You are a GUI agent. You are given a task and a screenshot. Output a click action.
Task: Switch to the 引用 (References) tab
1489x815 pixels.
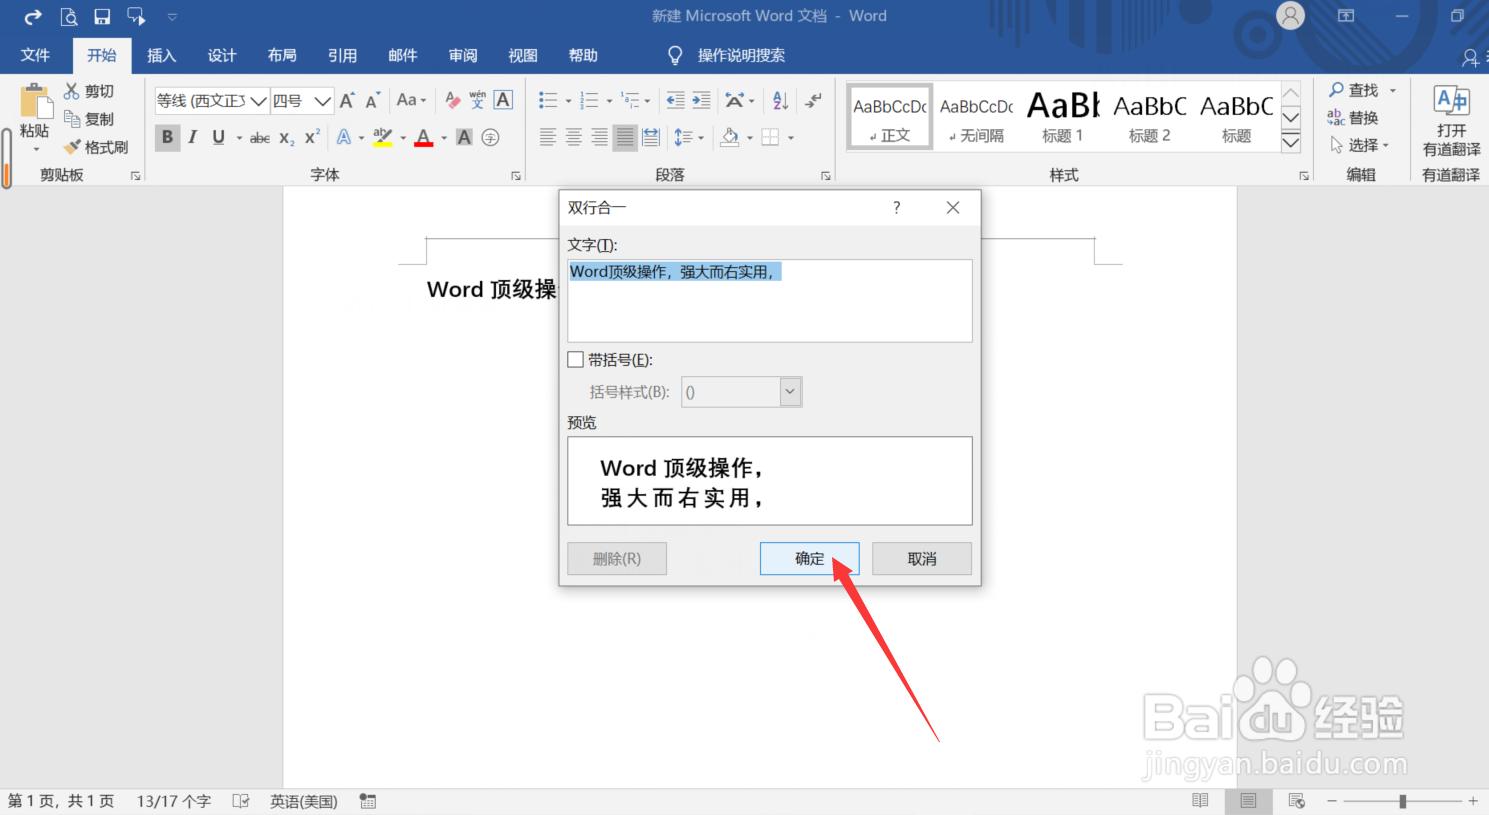click(342, 55)
